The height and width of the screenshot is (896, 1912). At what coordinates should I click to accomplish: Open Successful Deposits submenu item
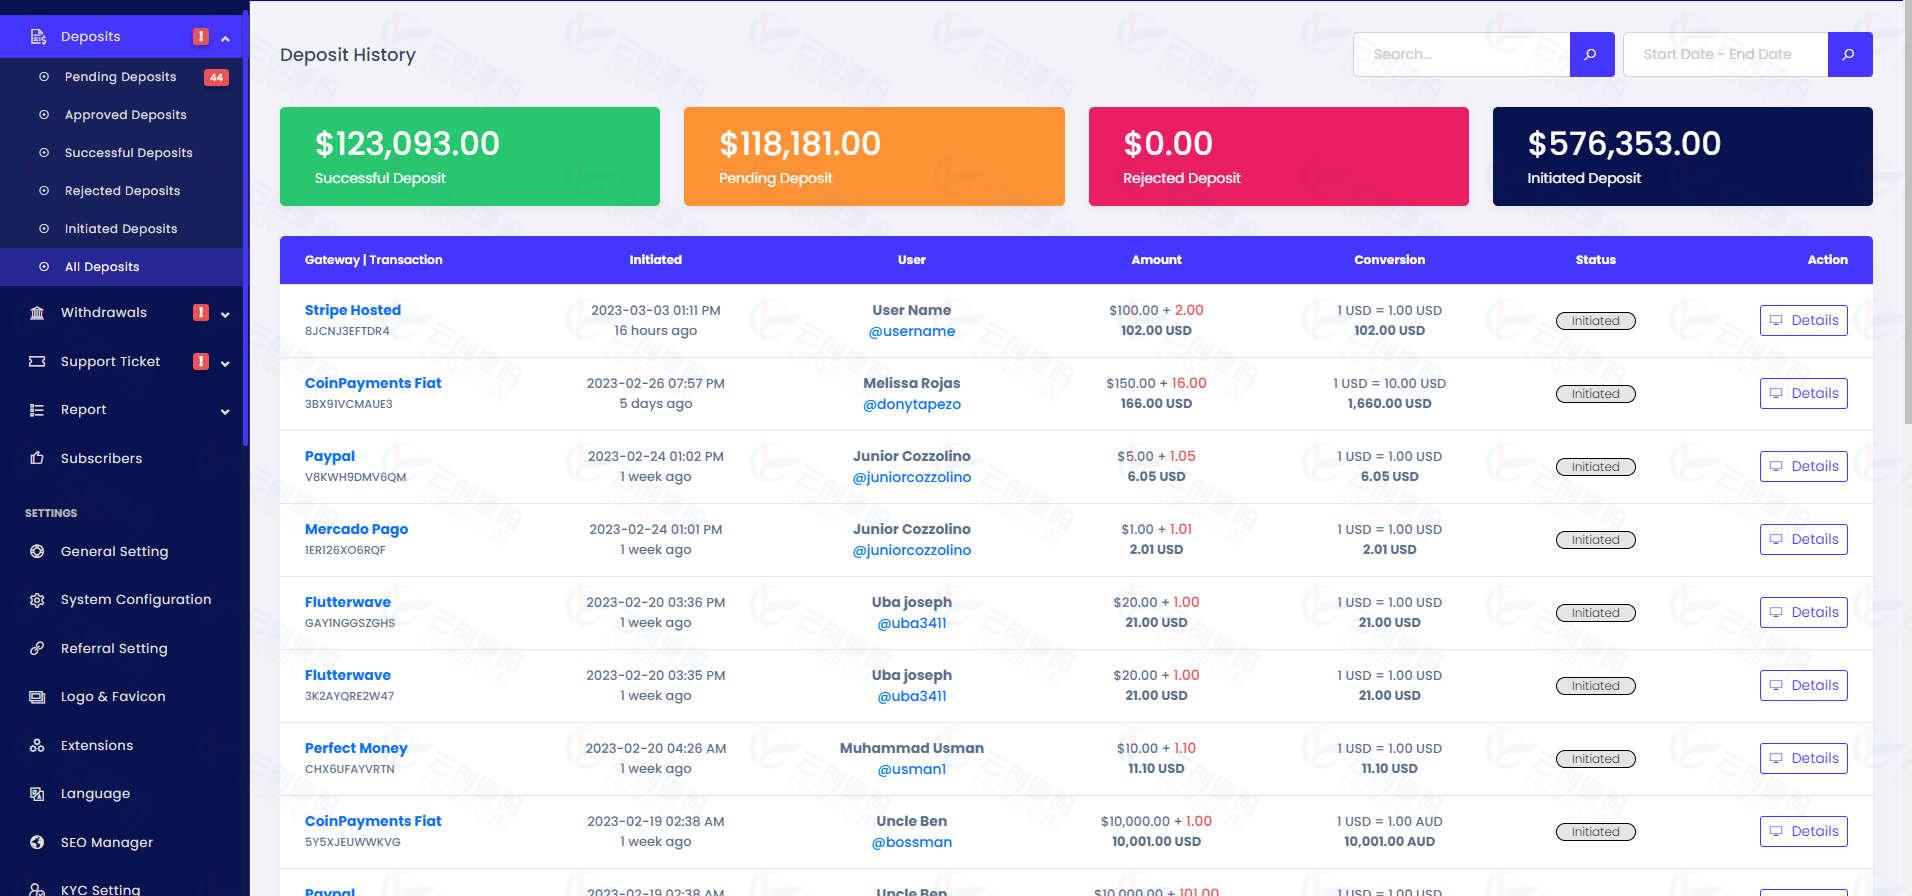(x=121, y=153)
